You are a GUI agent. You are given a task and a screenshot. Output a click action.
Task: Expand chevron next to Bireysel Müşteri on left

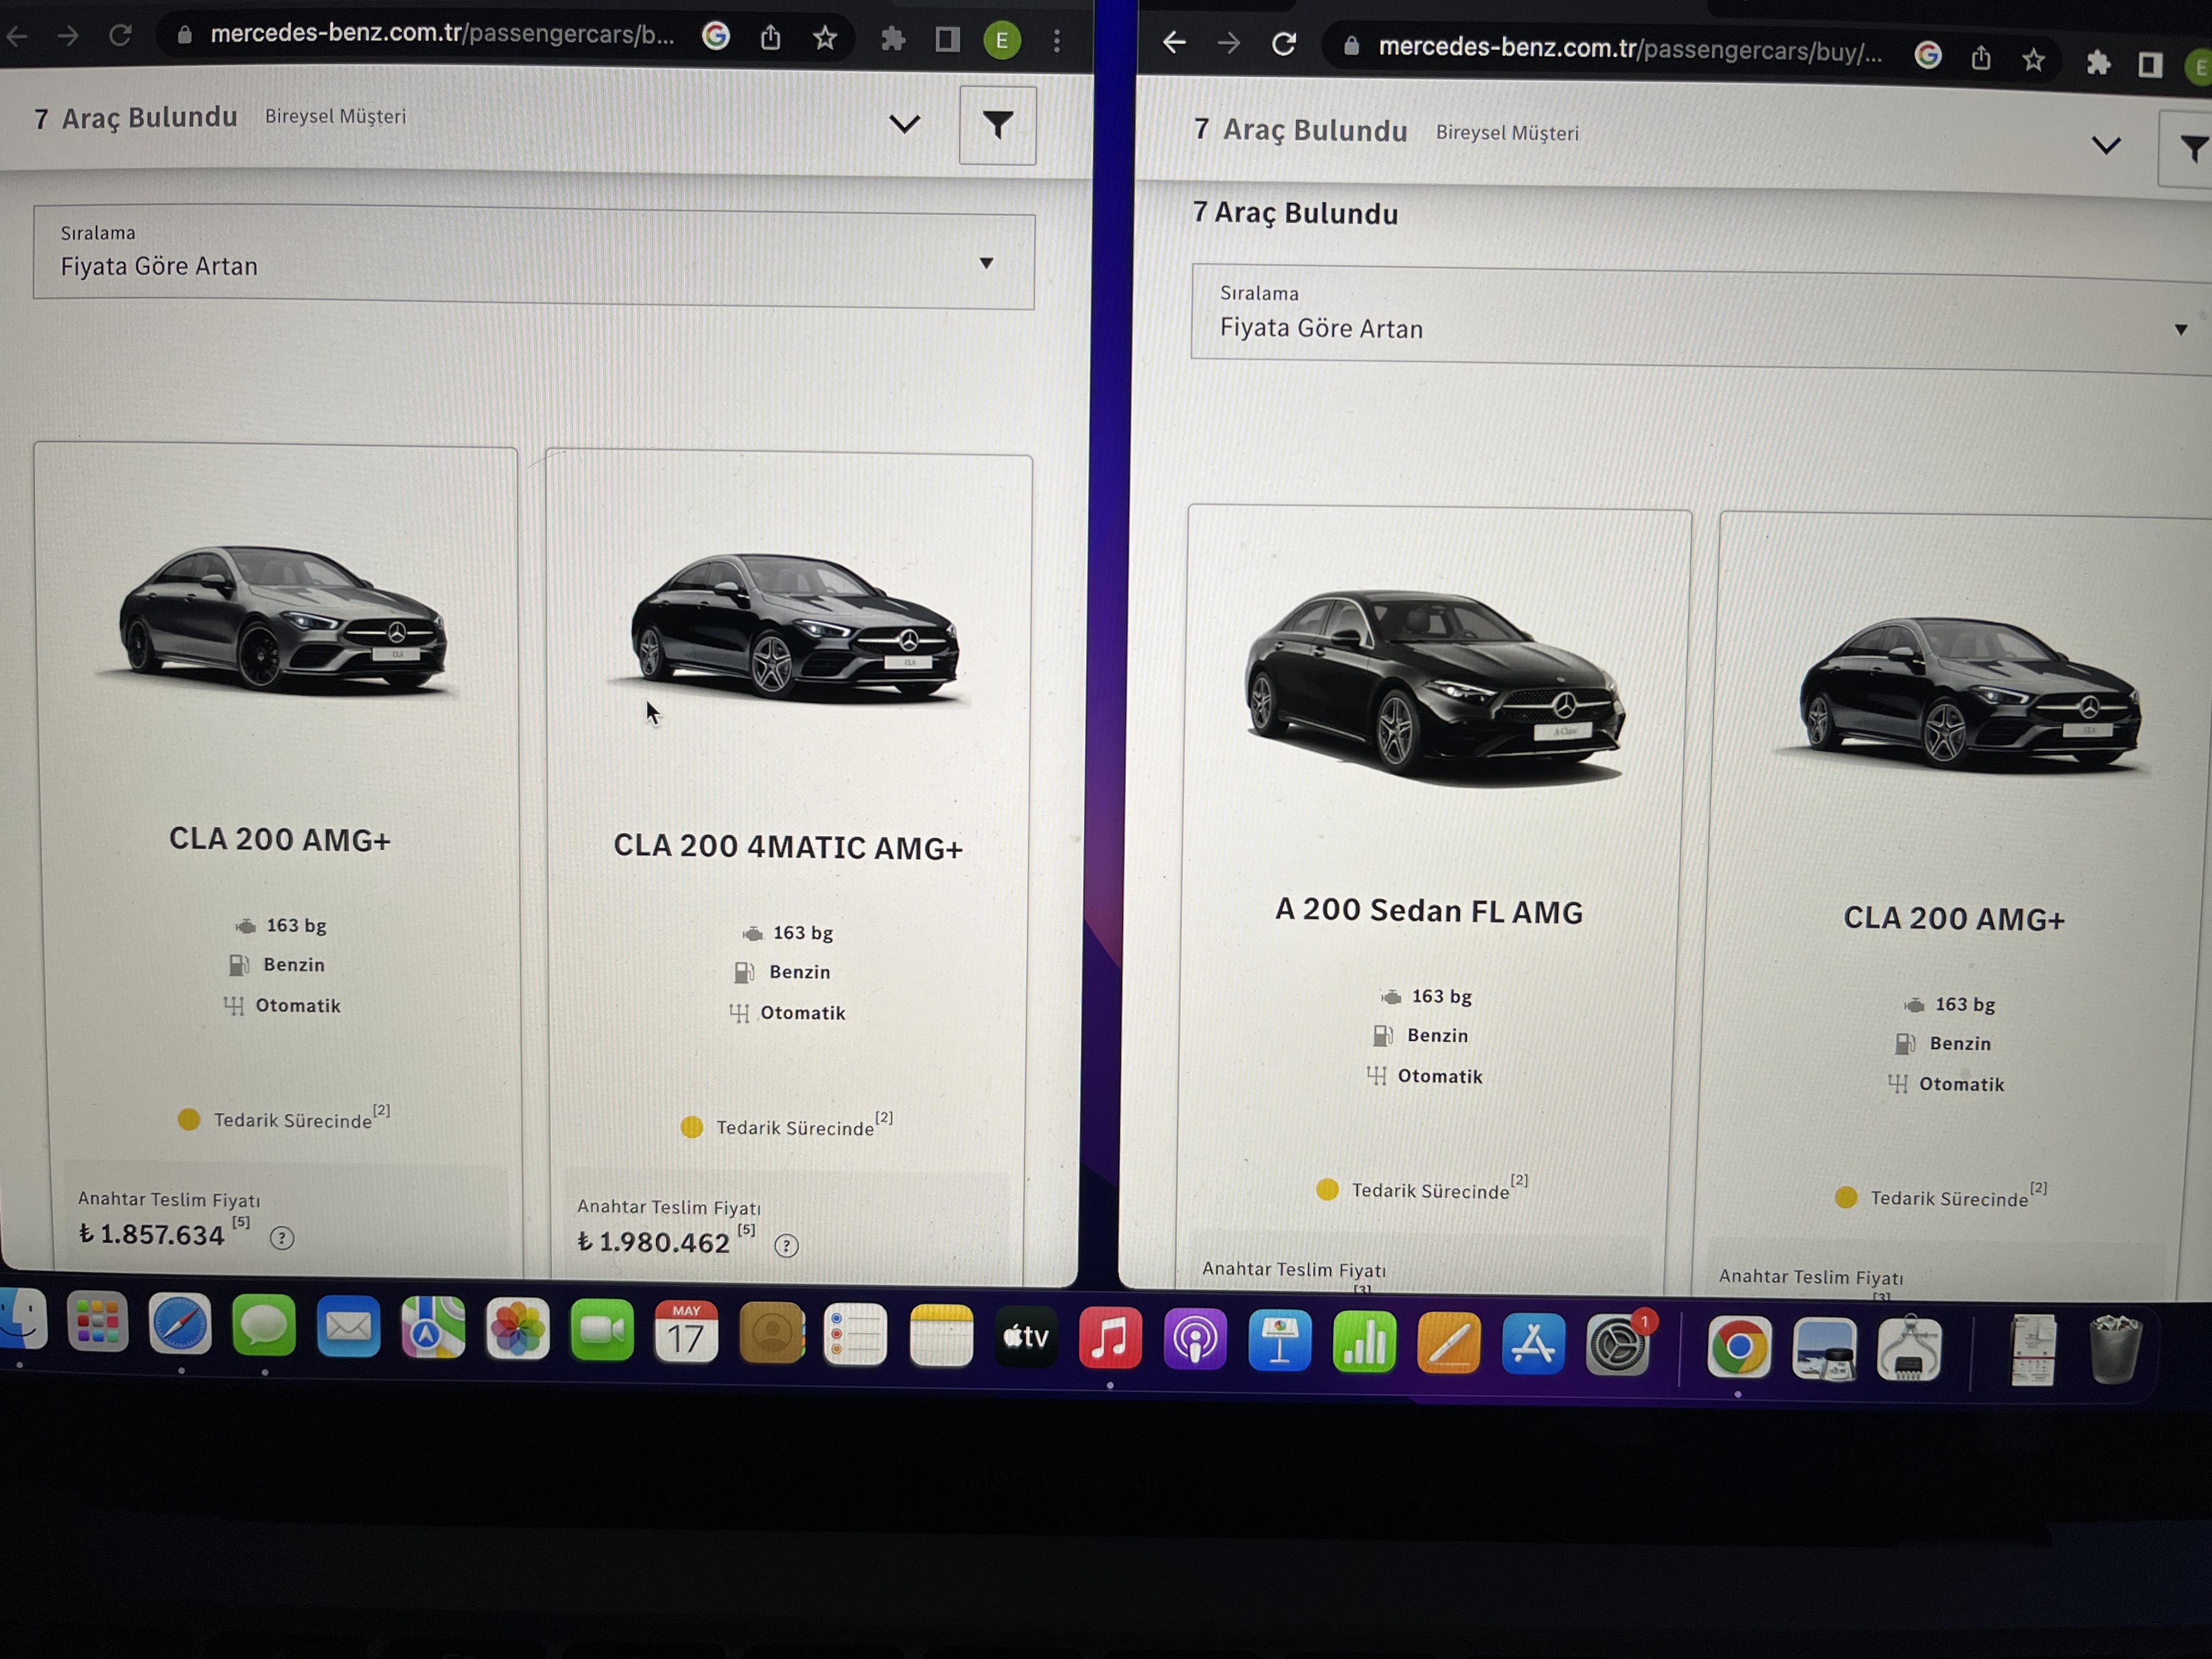[905, 124]
